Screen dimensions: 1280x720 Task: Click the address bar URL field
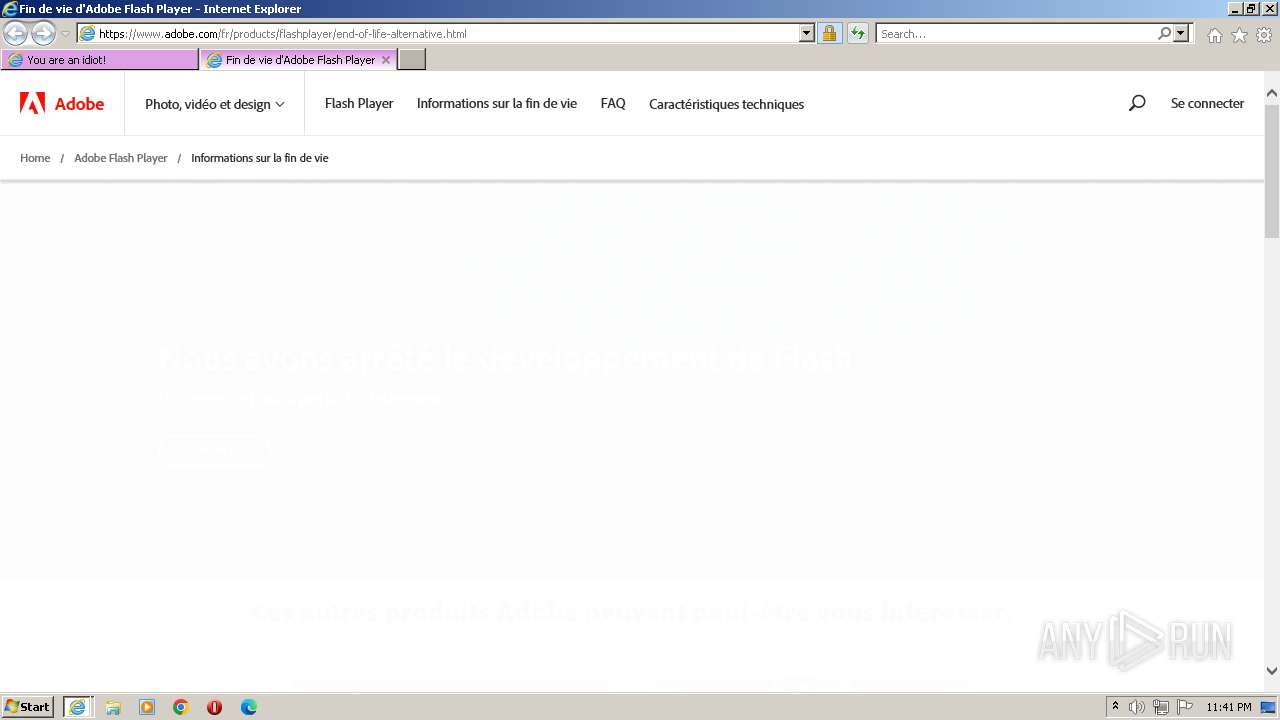[438, 34]
